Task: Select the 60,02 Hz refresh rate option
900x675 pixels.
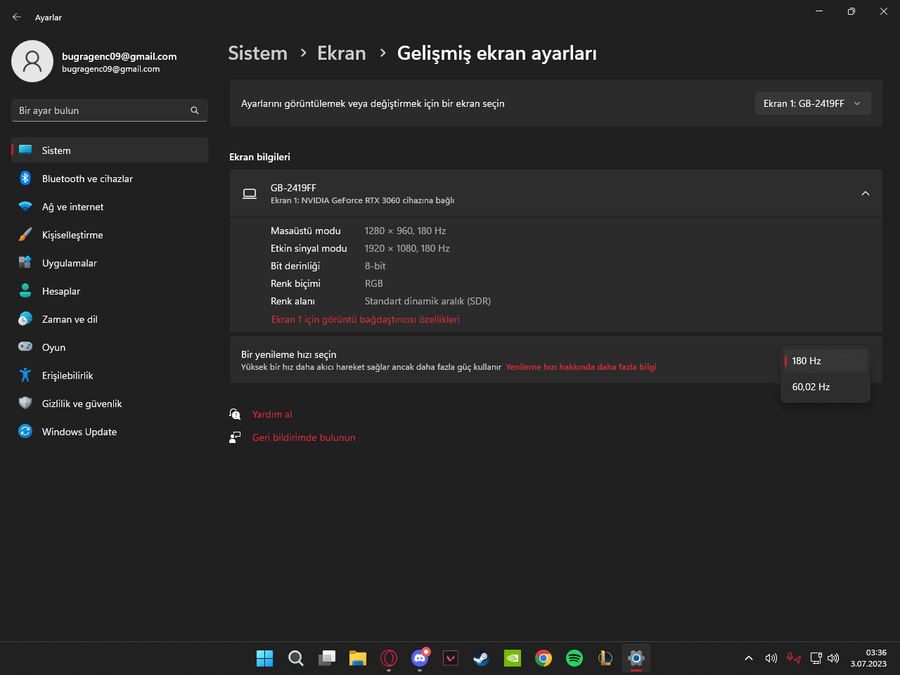Action: point(825,387)
